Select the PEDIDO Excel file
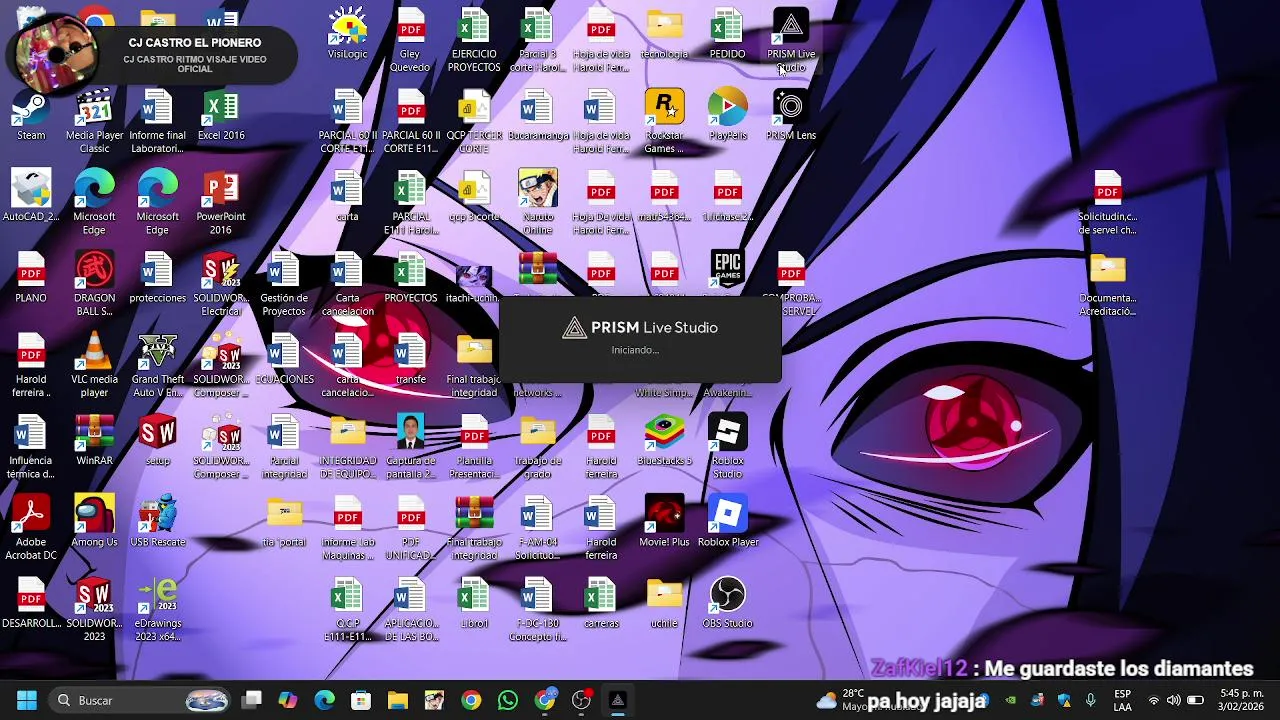Image resolution: width=1280 pixels, height=720 pixels. click(x=728, y=33)
